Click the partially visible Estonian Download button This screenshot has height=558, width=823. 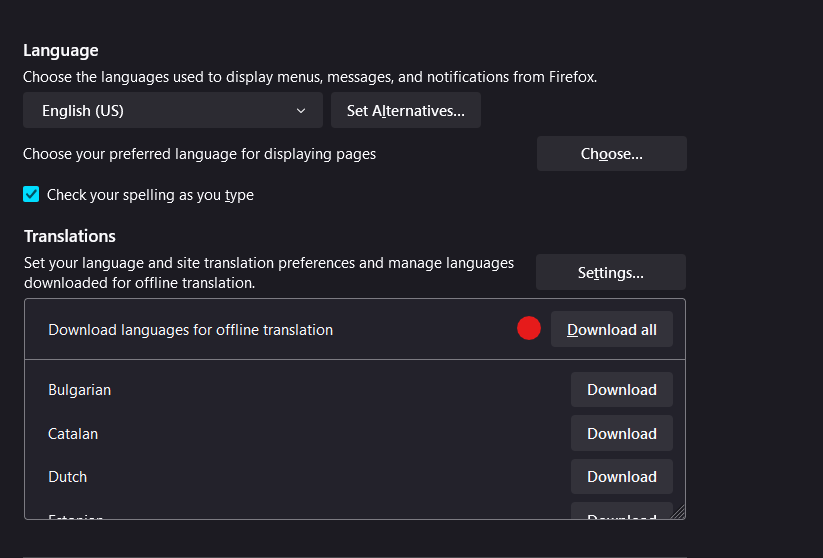621,513
